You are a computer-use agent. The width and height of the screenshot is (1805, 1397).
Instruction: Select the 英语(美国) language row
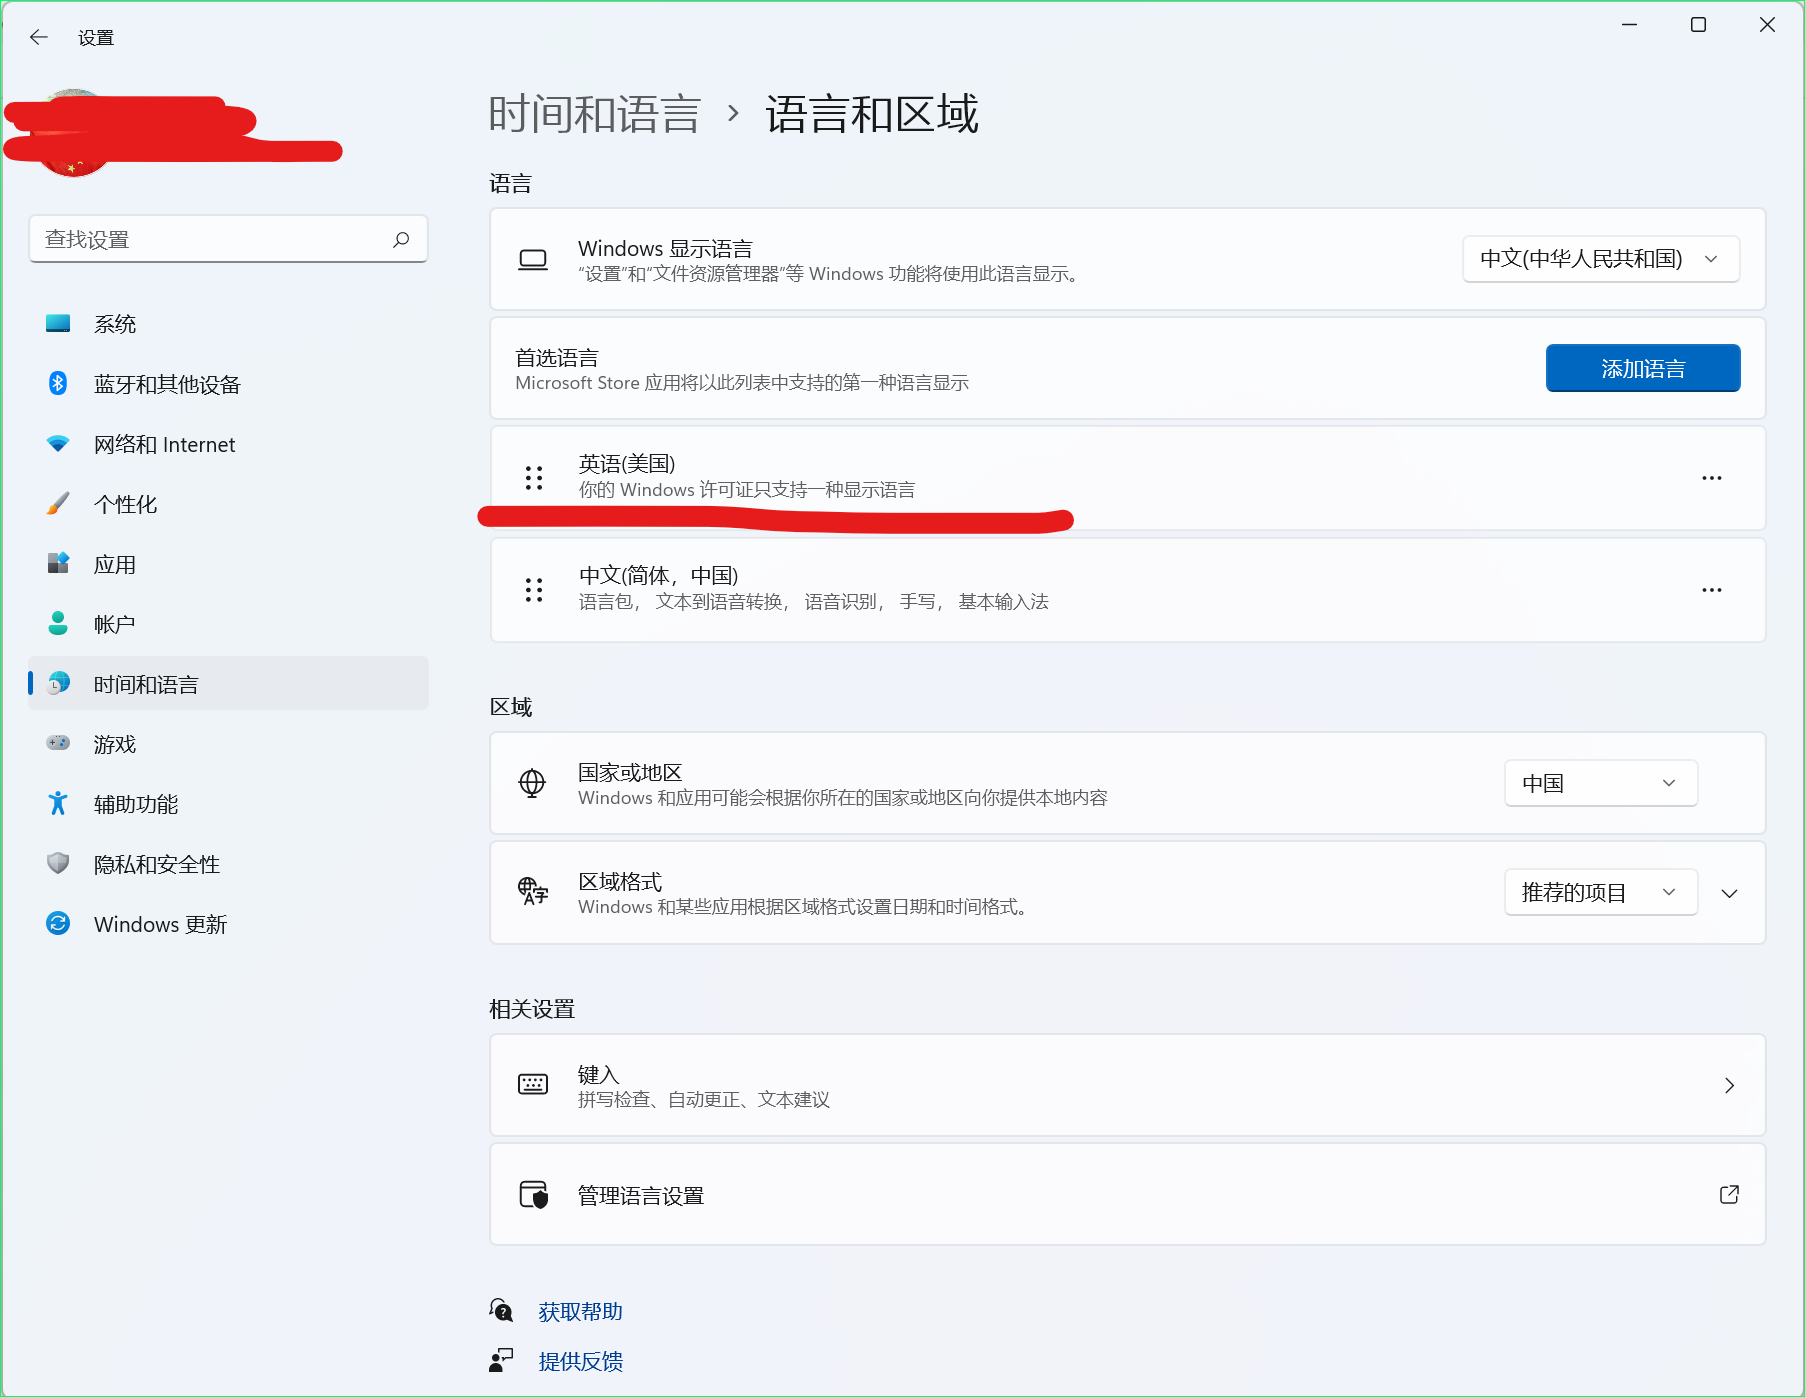click(1128, 478)
